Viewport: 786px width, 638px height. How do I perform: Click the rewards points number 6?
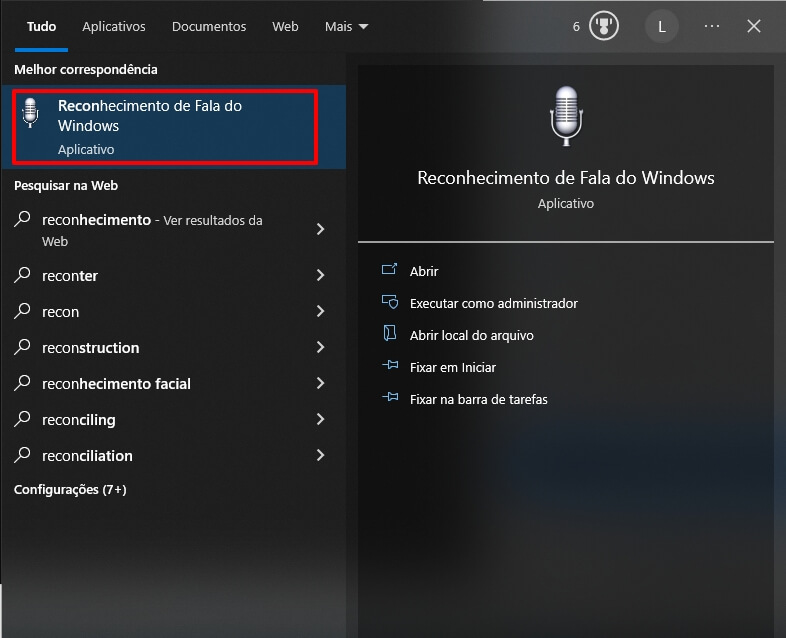tap(576, 27)
